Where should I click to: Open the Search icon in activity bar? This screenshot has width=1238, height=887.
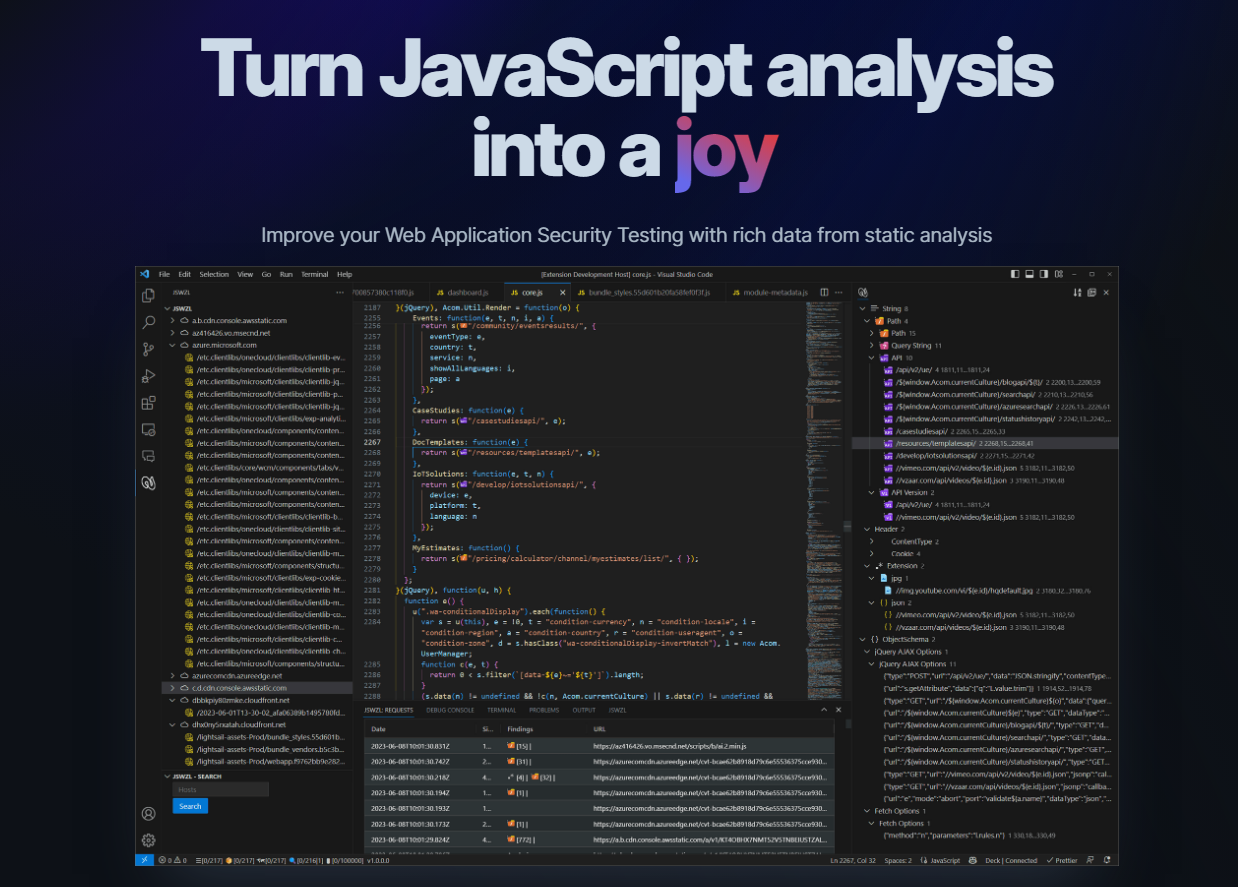(x=148, y=322)
